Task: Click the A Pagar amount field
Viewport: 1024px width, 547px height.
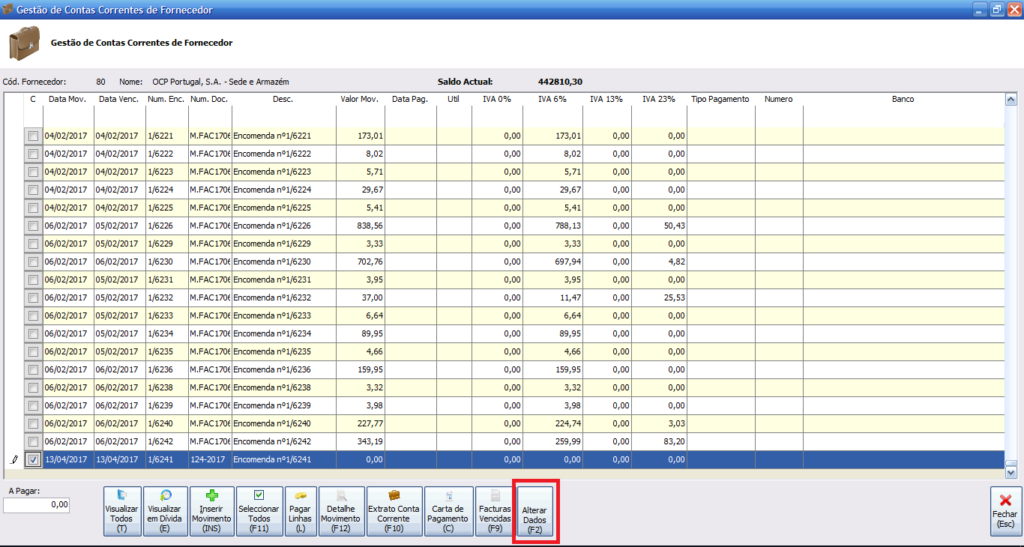Action: coord(37,506)
